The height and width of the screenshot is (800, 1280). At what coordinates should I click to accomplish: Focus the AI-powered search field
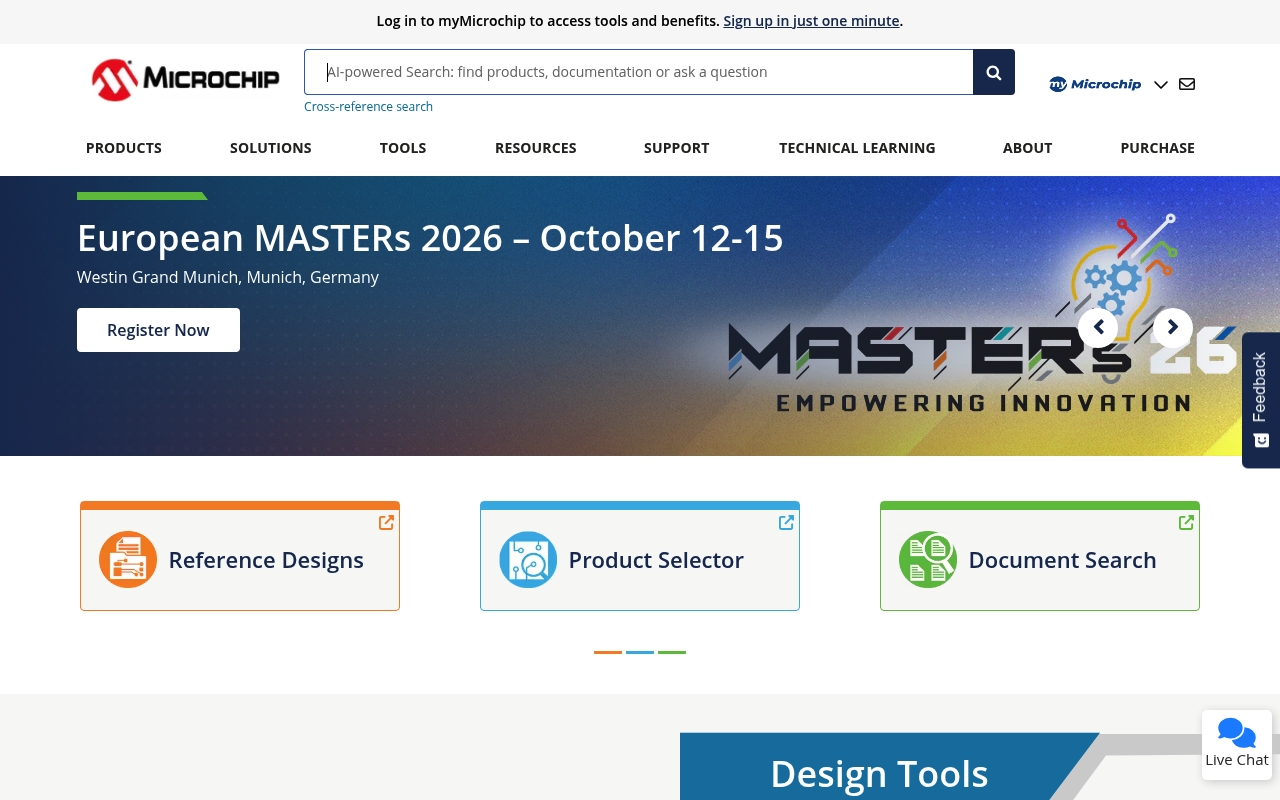click(x=639, y=72)
